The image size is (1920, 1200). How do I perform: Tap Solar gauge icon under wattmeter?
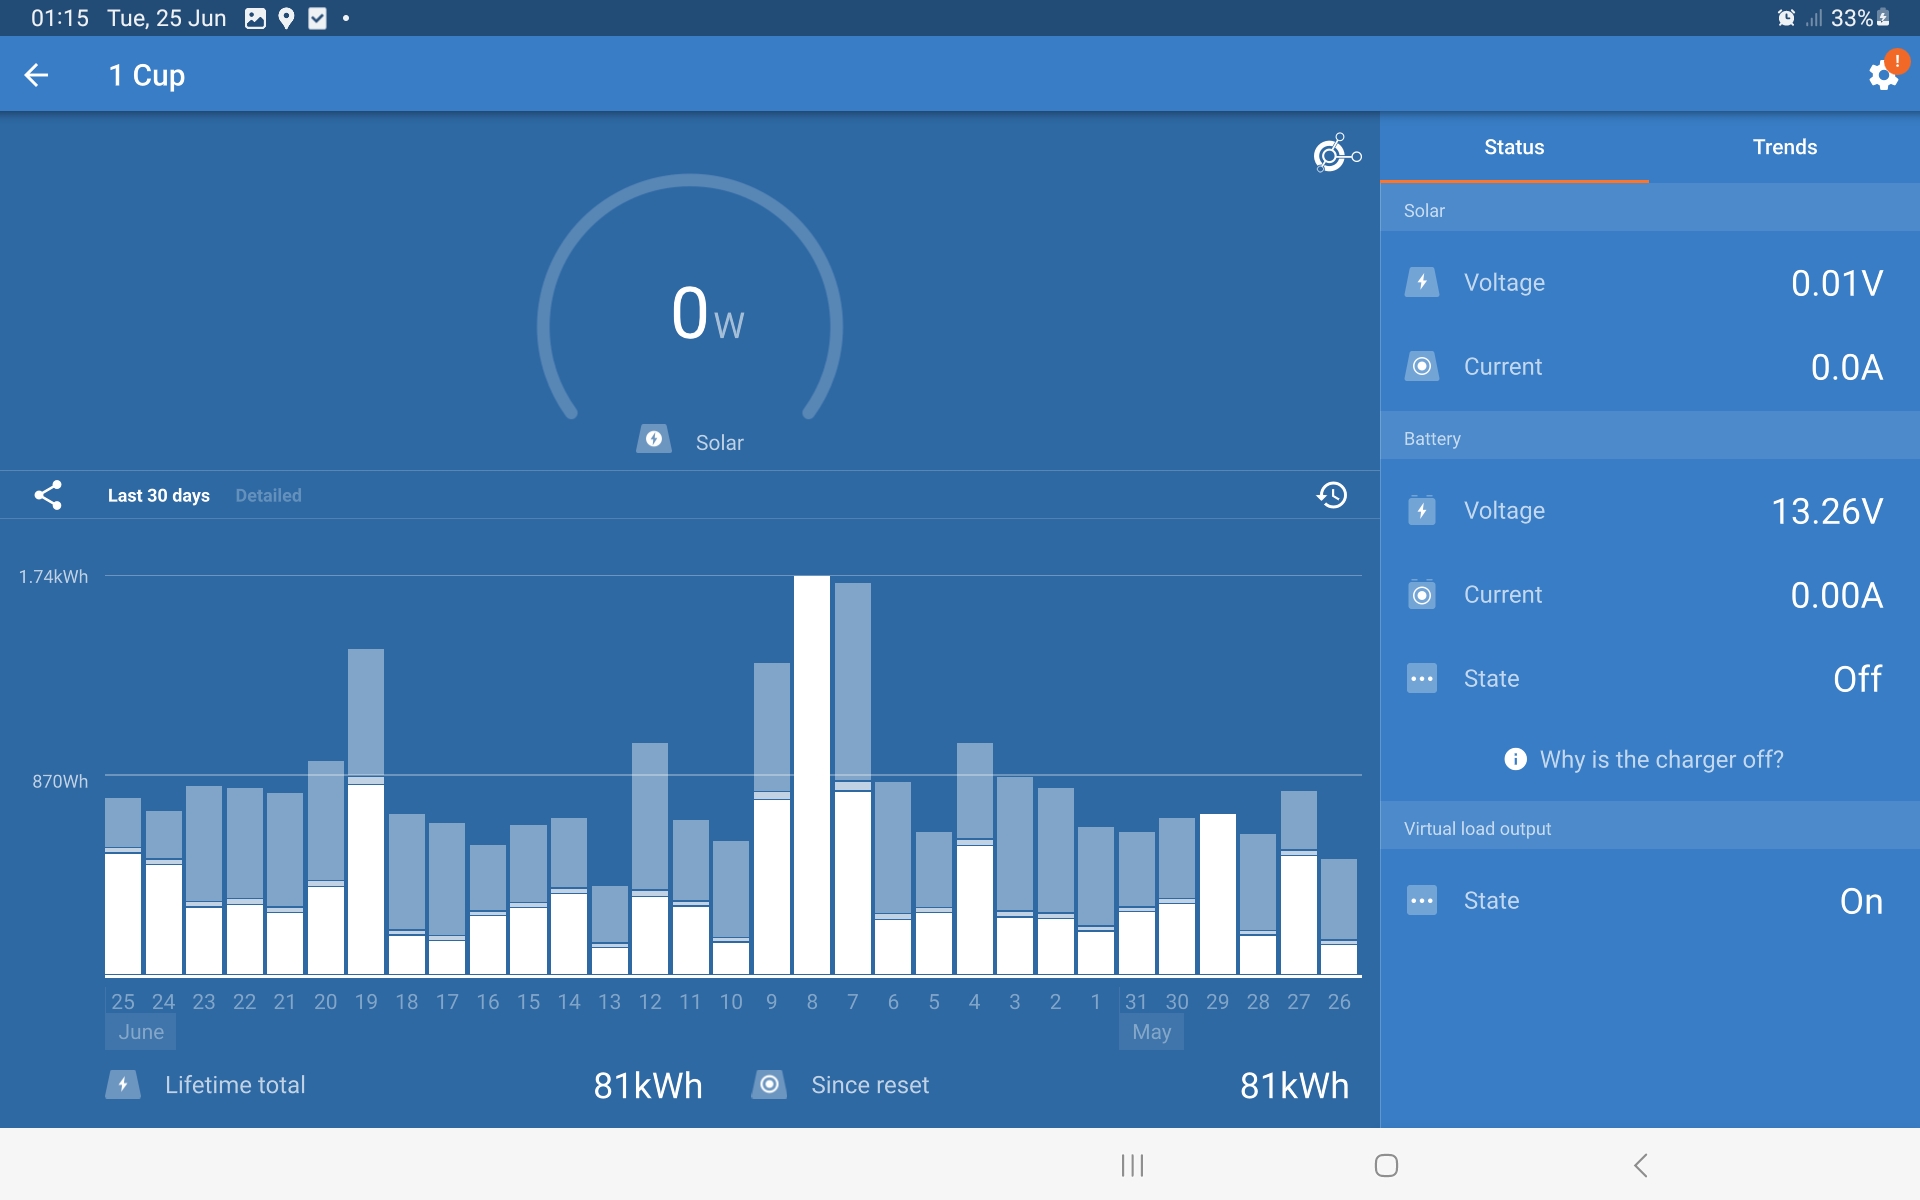click(654, 440)
